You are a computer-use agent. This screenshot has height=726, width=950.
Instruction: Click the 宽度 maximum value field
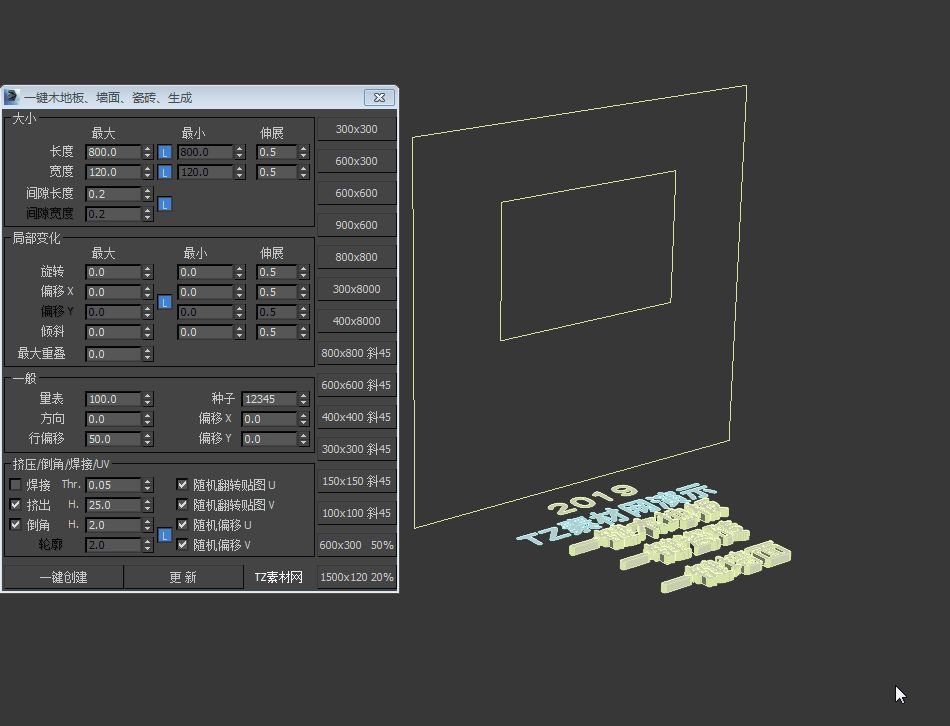113,172
